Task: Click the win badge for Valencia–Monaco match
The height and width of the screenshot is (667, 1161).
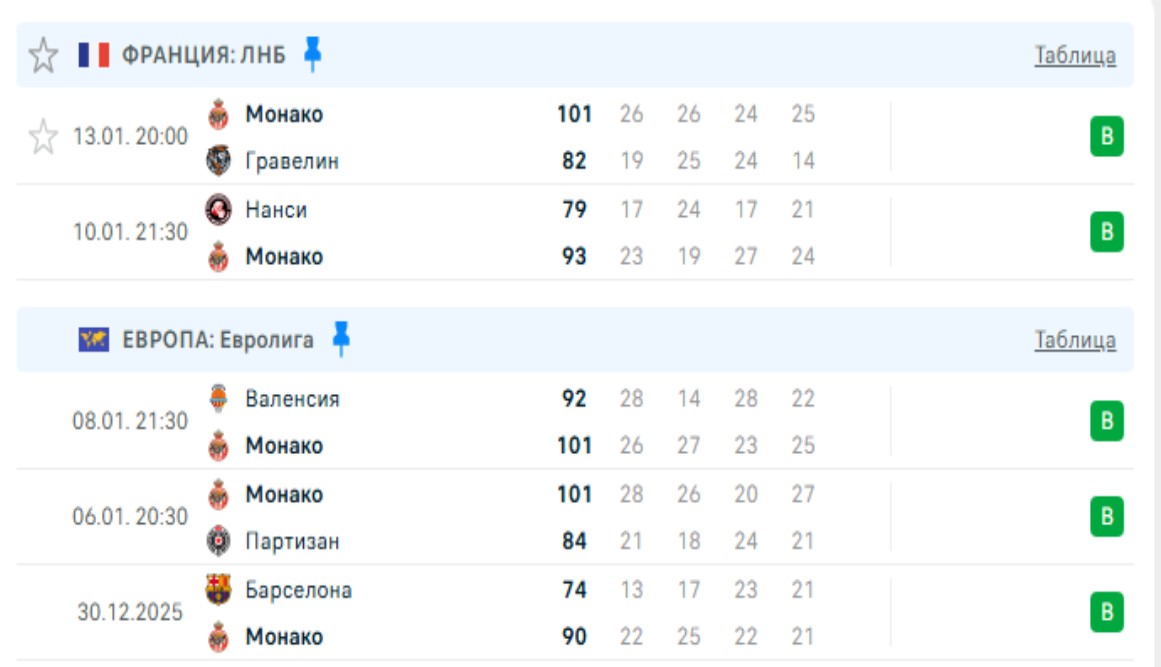Action: point(1107,422)
